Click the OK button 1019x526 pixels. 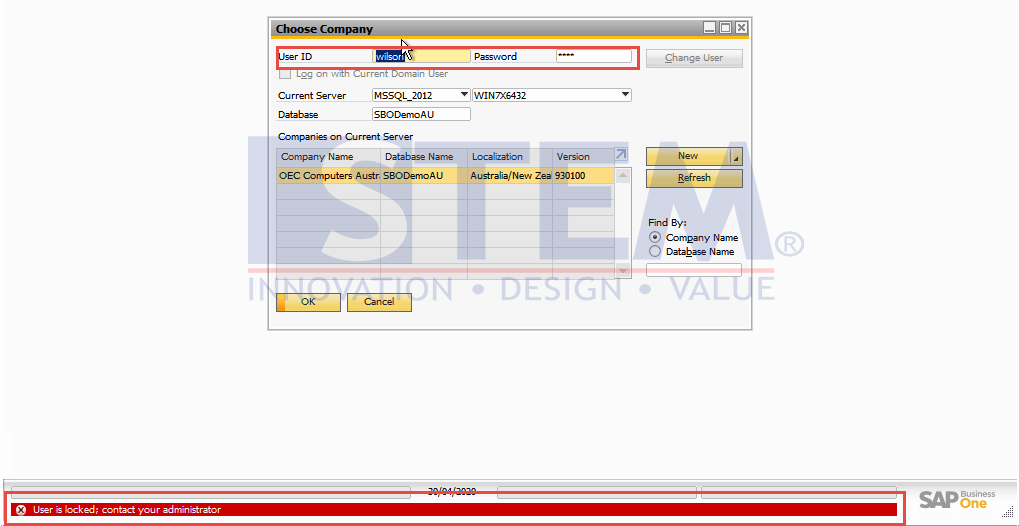[x=308, y=302]
